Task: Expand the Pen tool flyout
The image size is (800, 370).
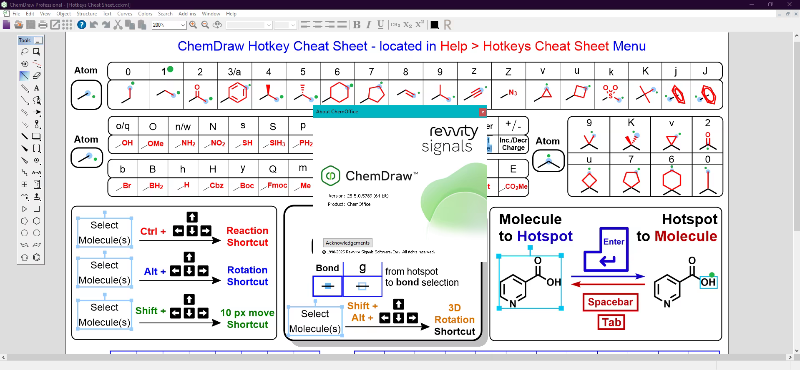Action: coord(37,100)
